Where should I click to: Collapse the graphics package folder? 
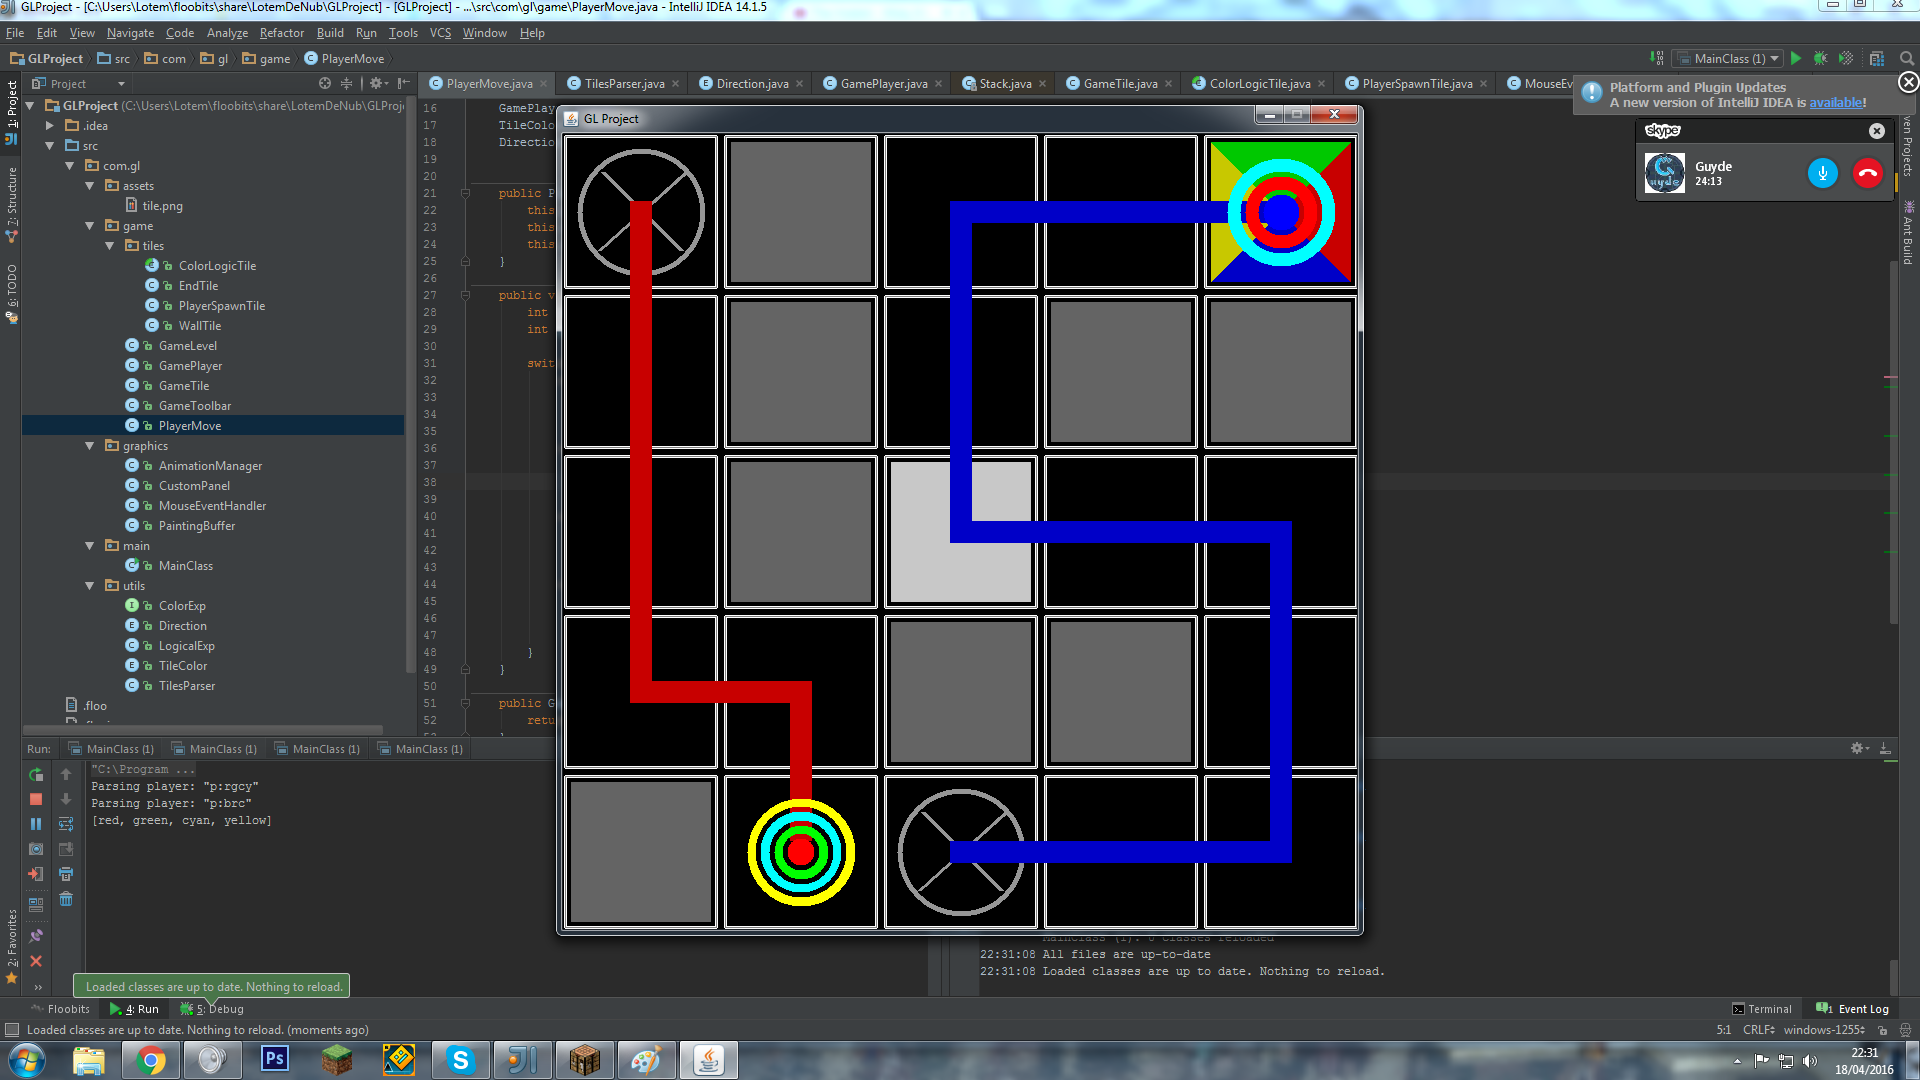(90, 446)
